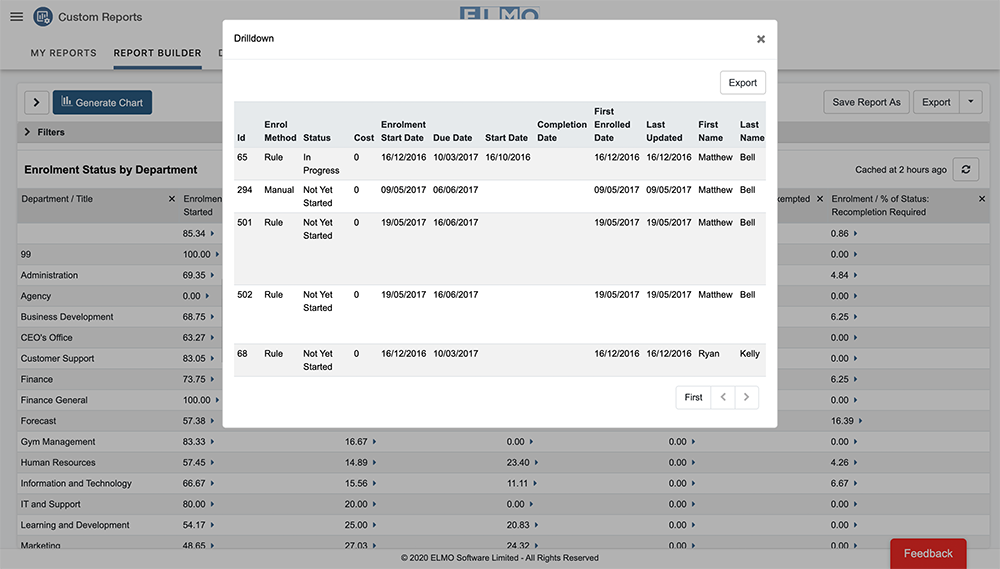The image size is (1000, 569).
Task: Click Customer Support department row
Action: 57,358
